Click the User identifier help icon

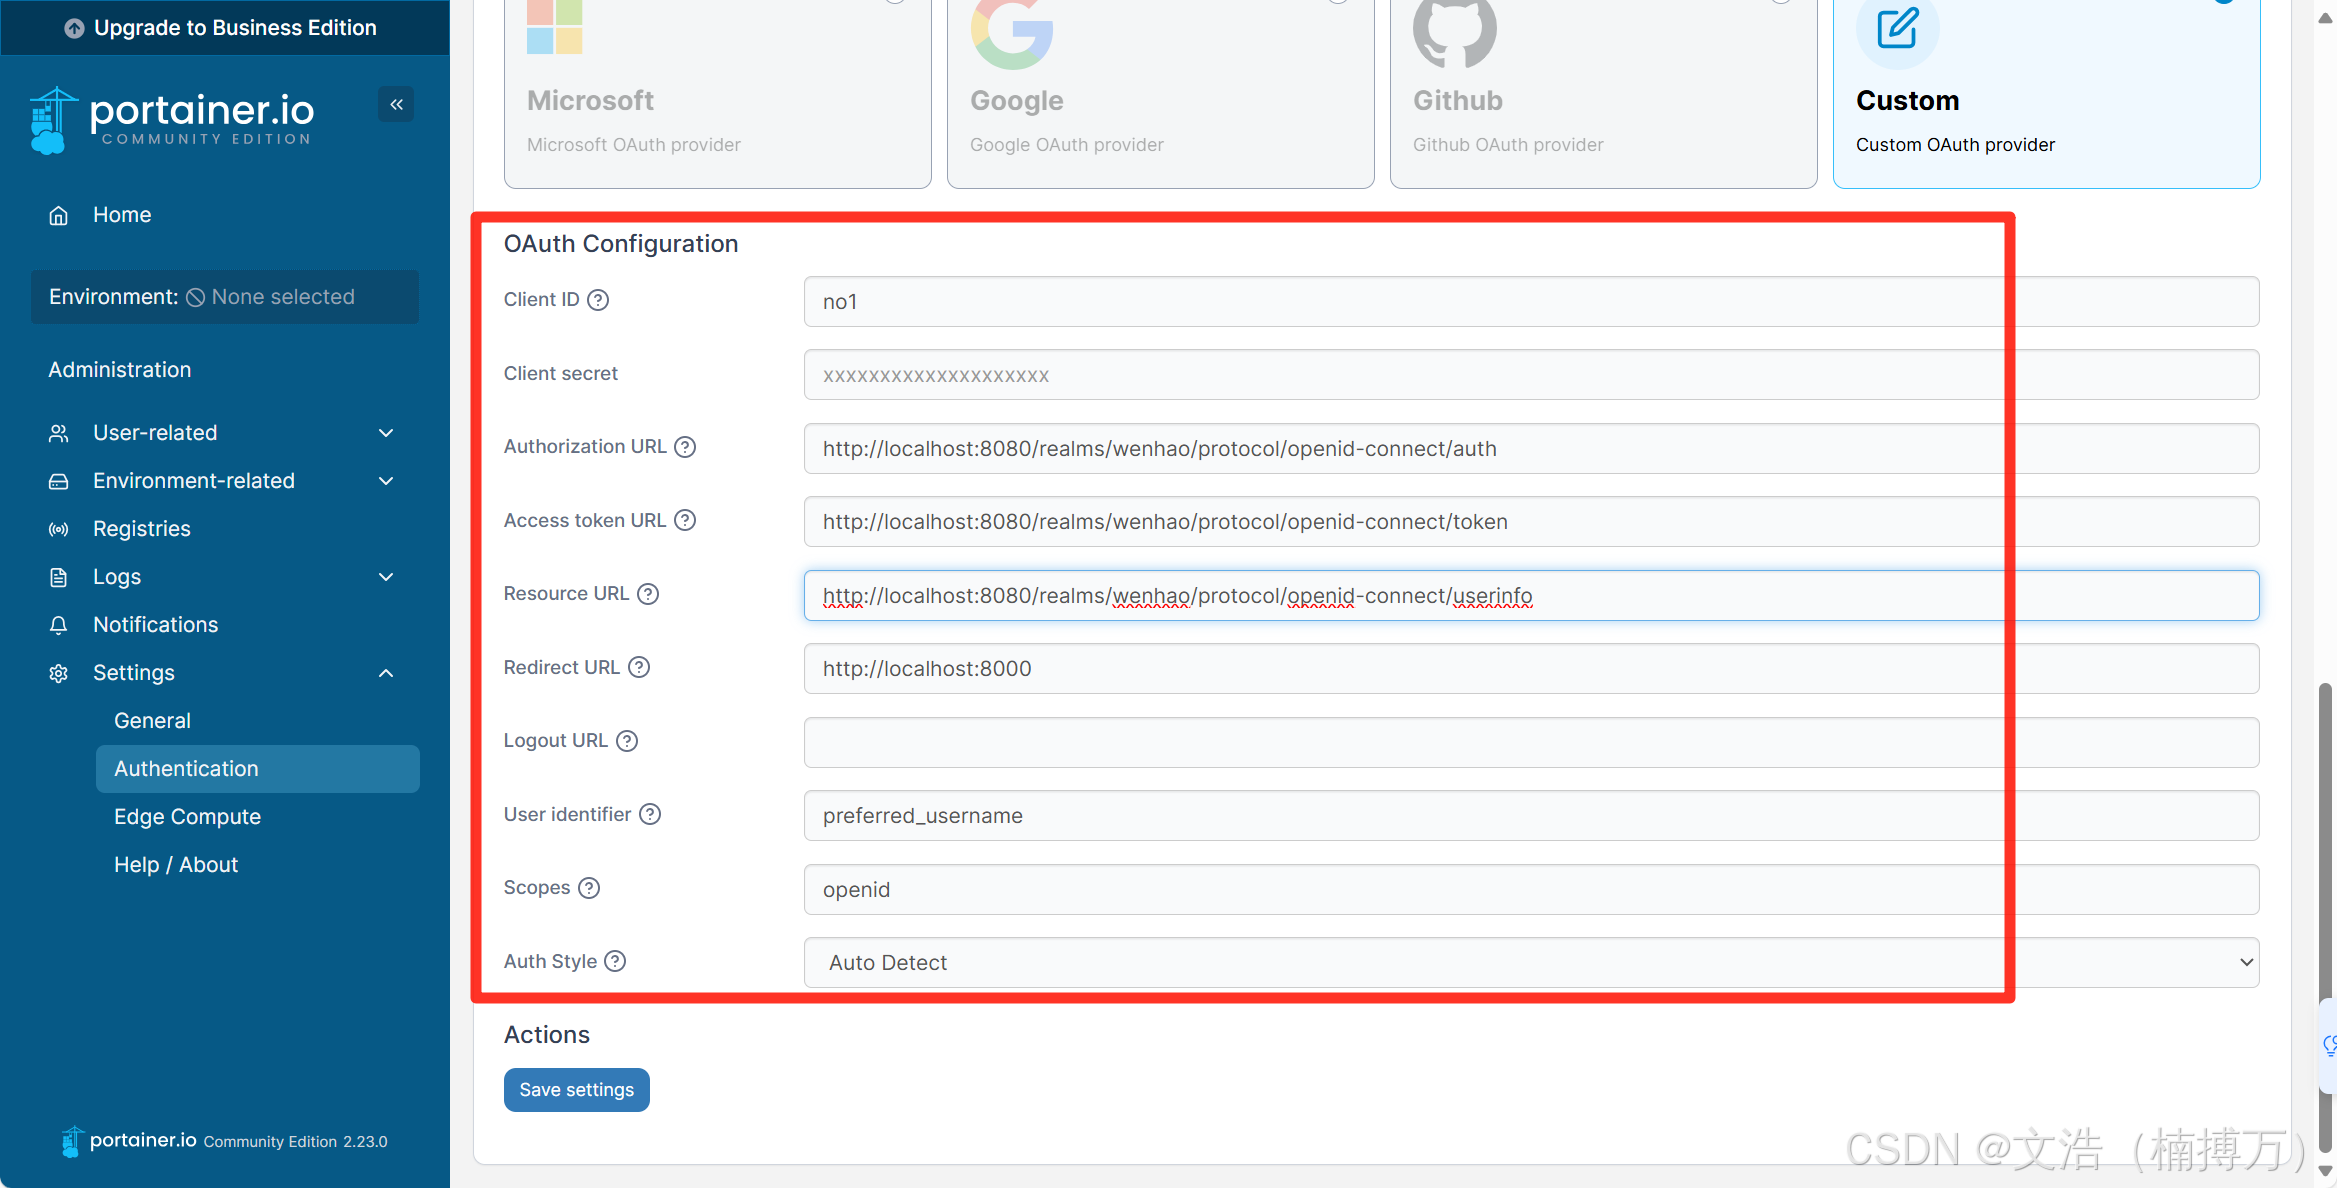pos(650,814)
